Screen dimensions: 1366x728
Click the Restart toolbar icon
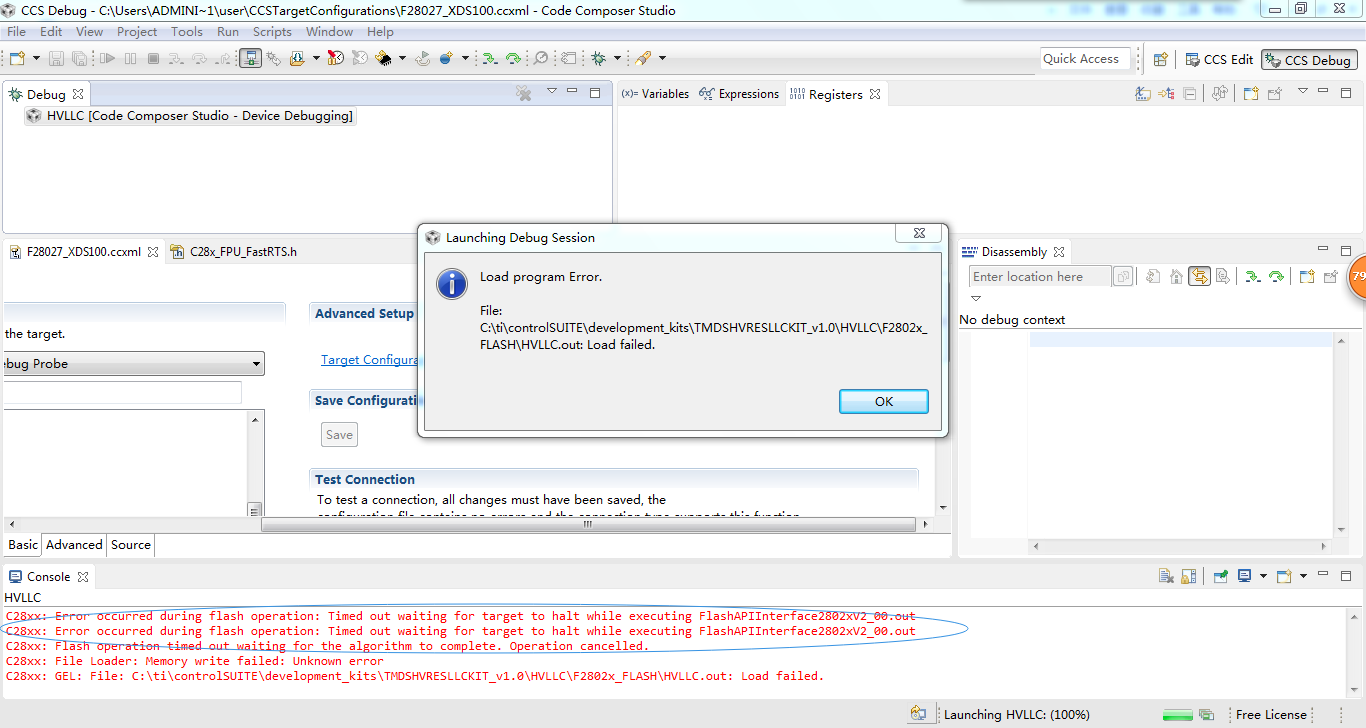click(x=423, y=59)
